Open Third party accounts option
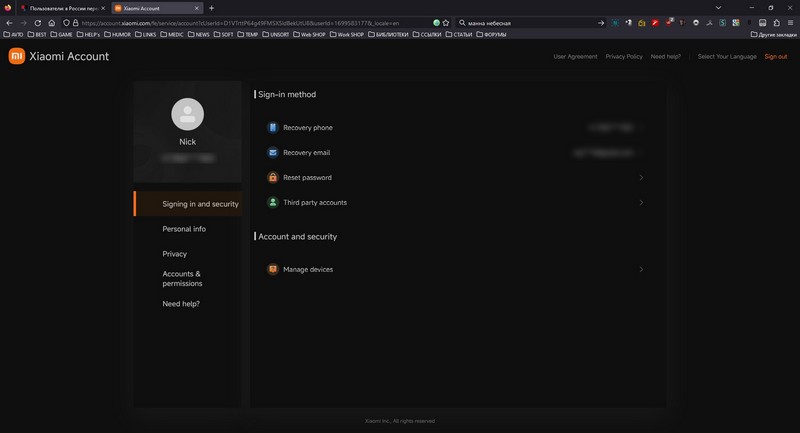 pos(454,202)
